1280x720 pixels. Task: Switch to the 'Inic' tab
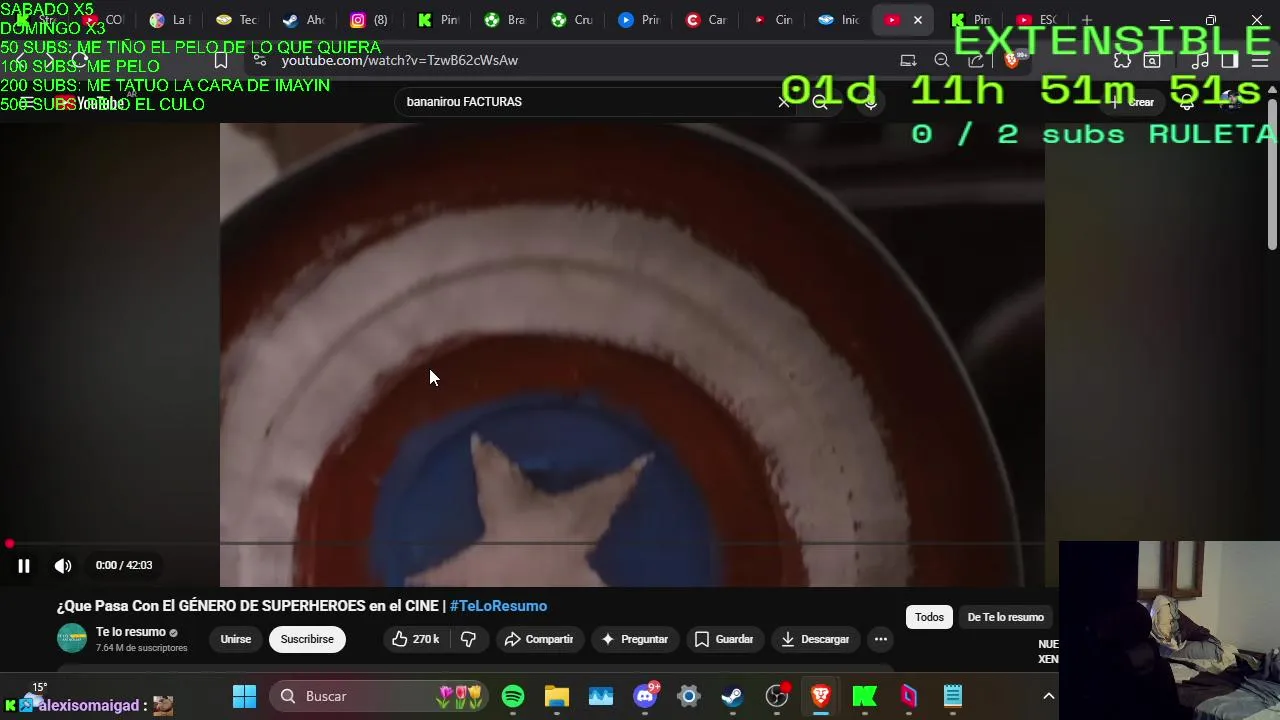click(x=839, y=20)
